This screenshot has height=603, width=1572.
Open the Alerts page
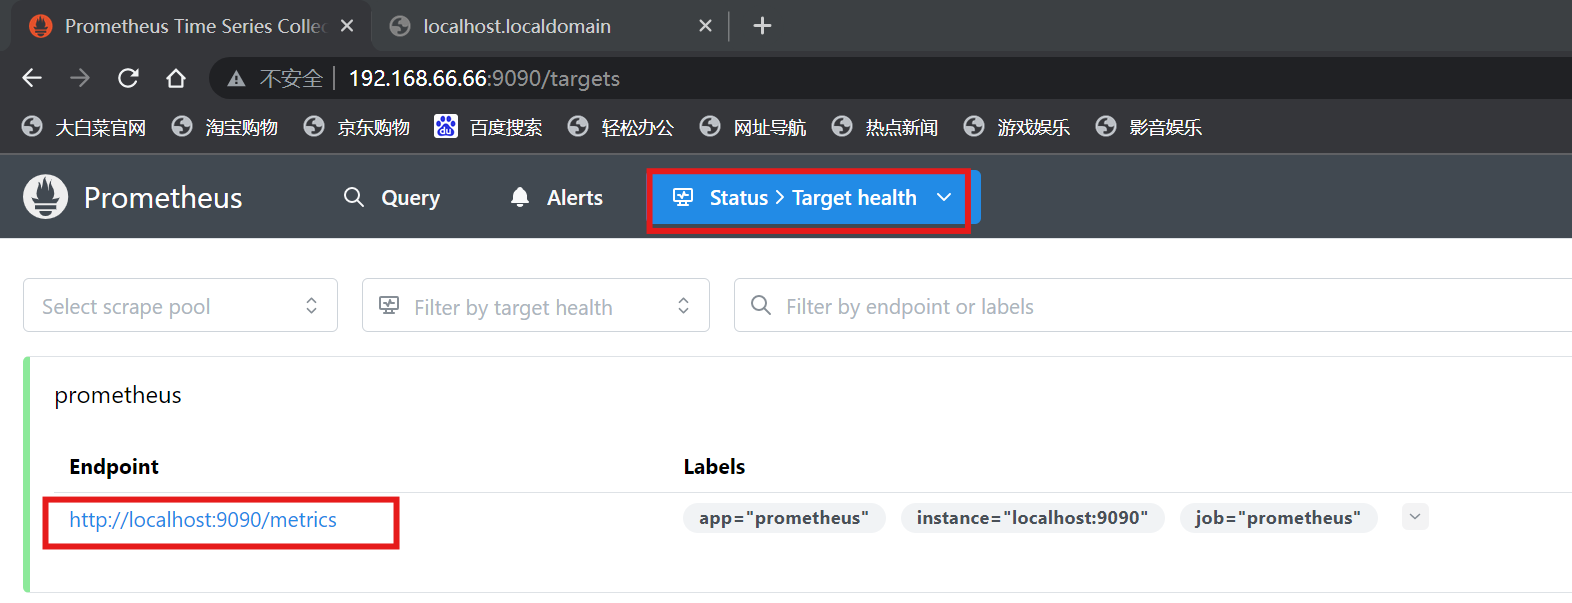(556, 198)
